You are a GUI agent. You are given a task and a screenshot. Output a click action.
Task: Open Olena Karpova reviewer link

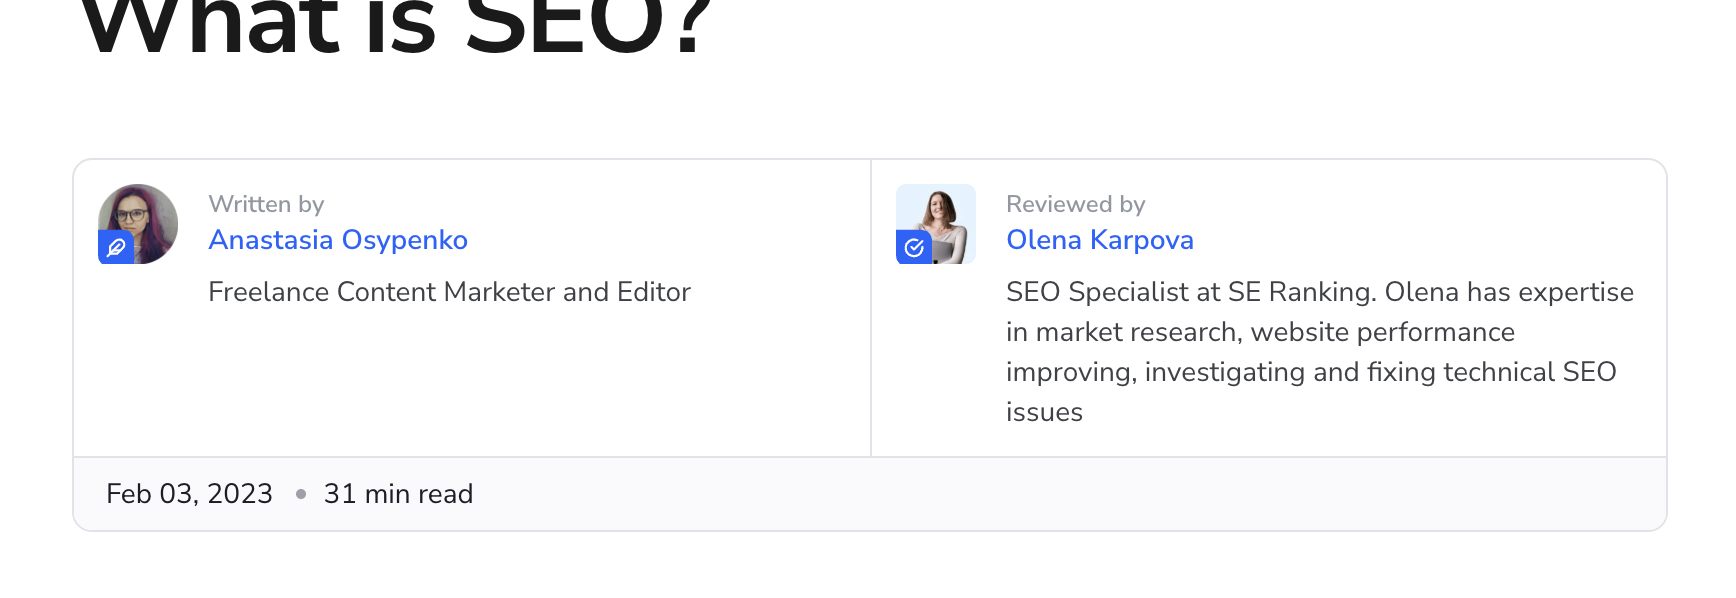click(x=1100, y=240)
